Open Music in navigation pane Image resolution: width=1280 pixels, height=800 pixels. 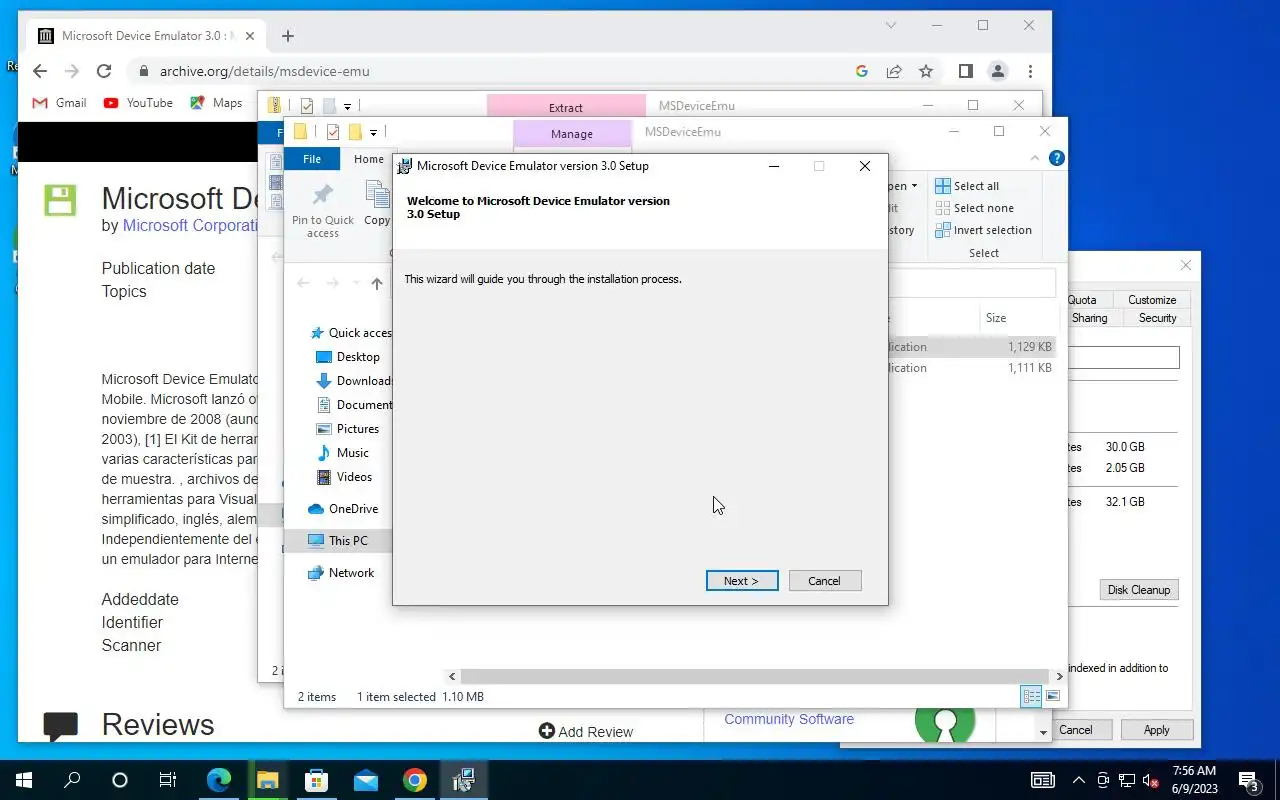click(343, 453)
